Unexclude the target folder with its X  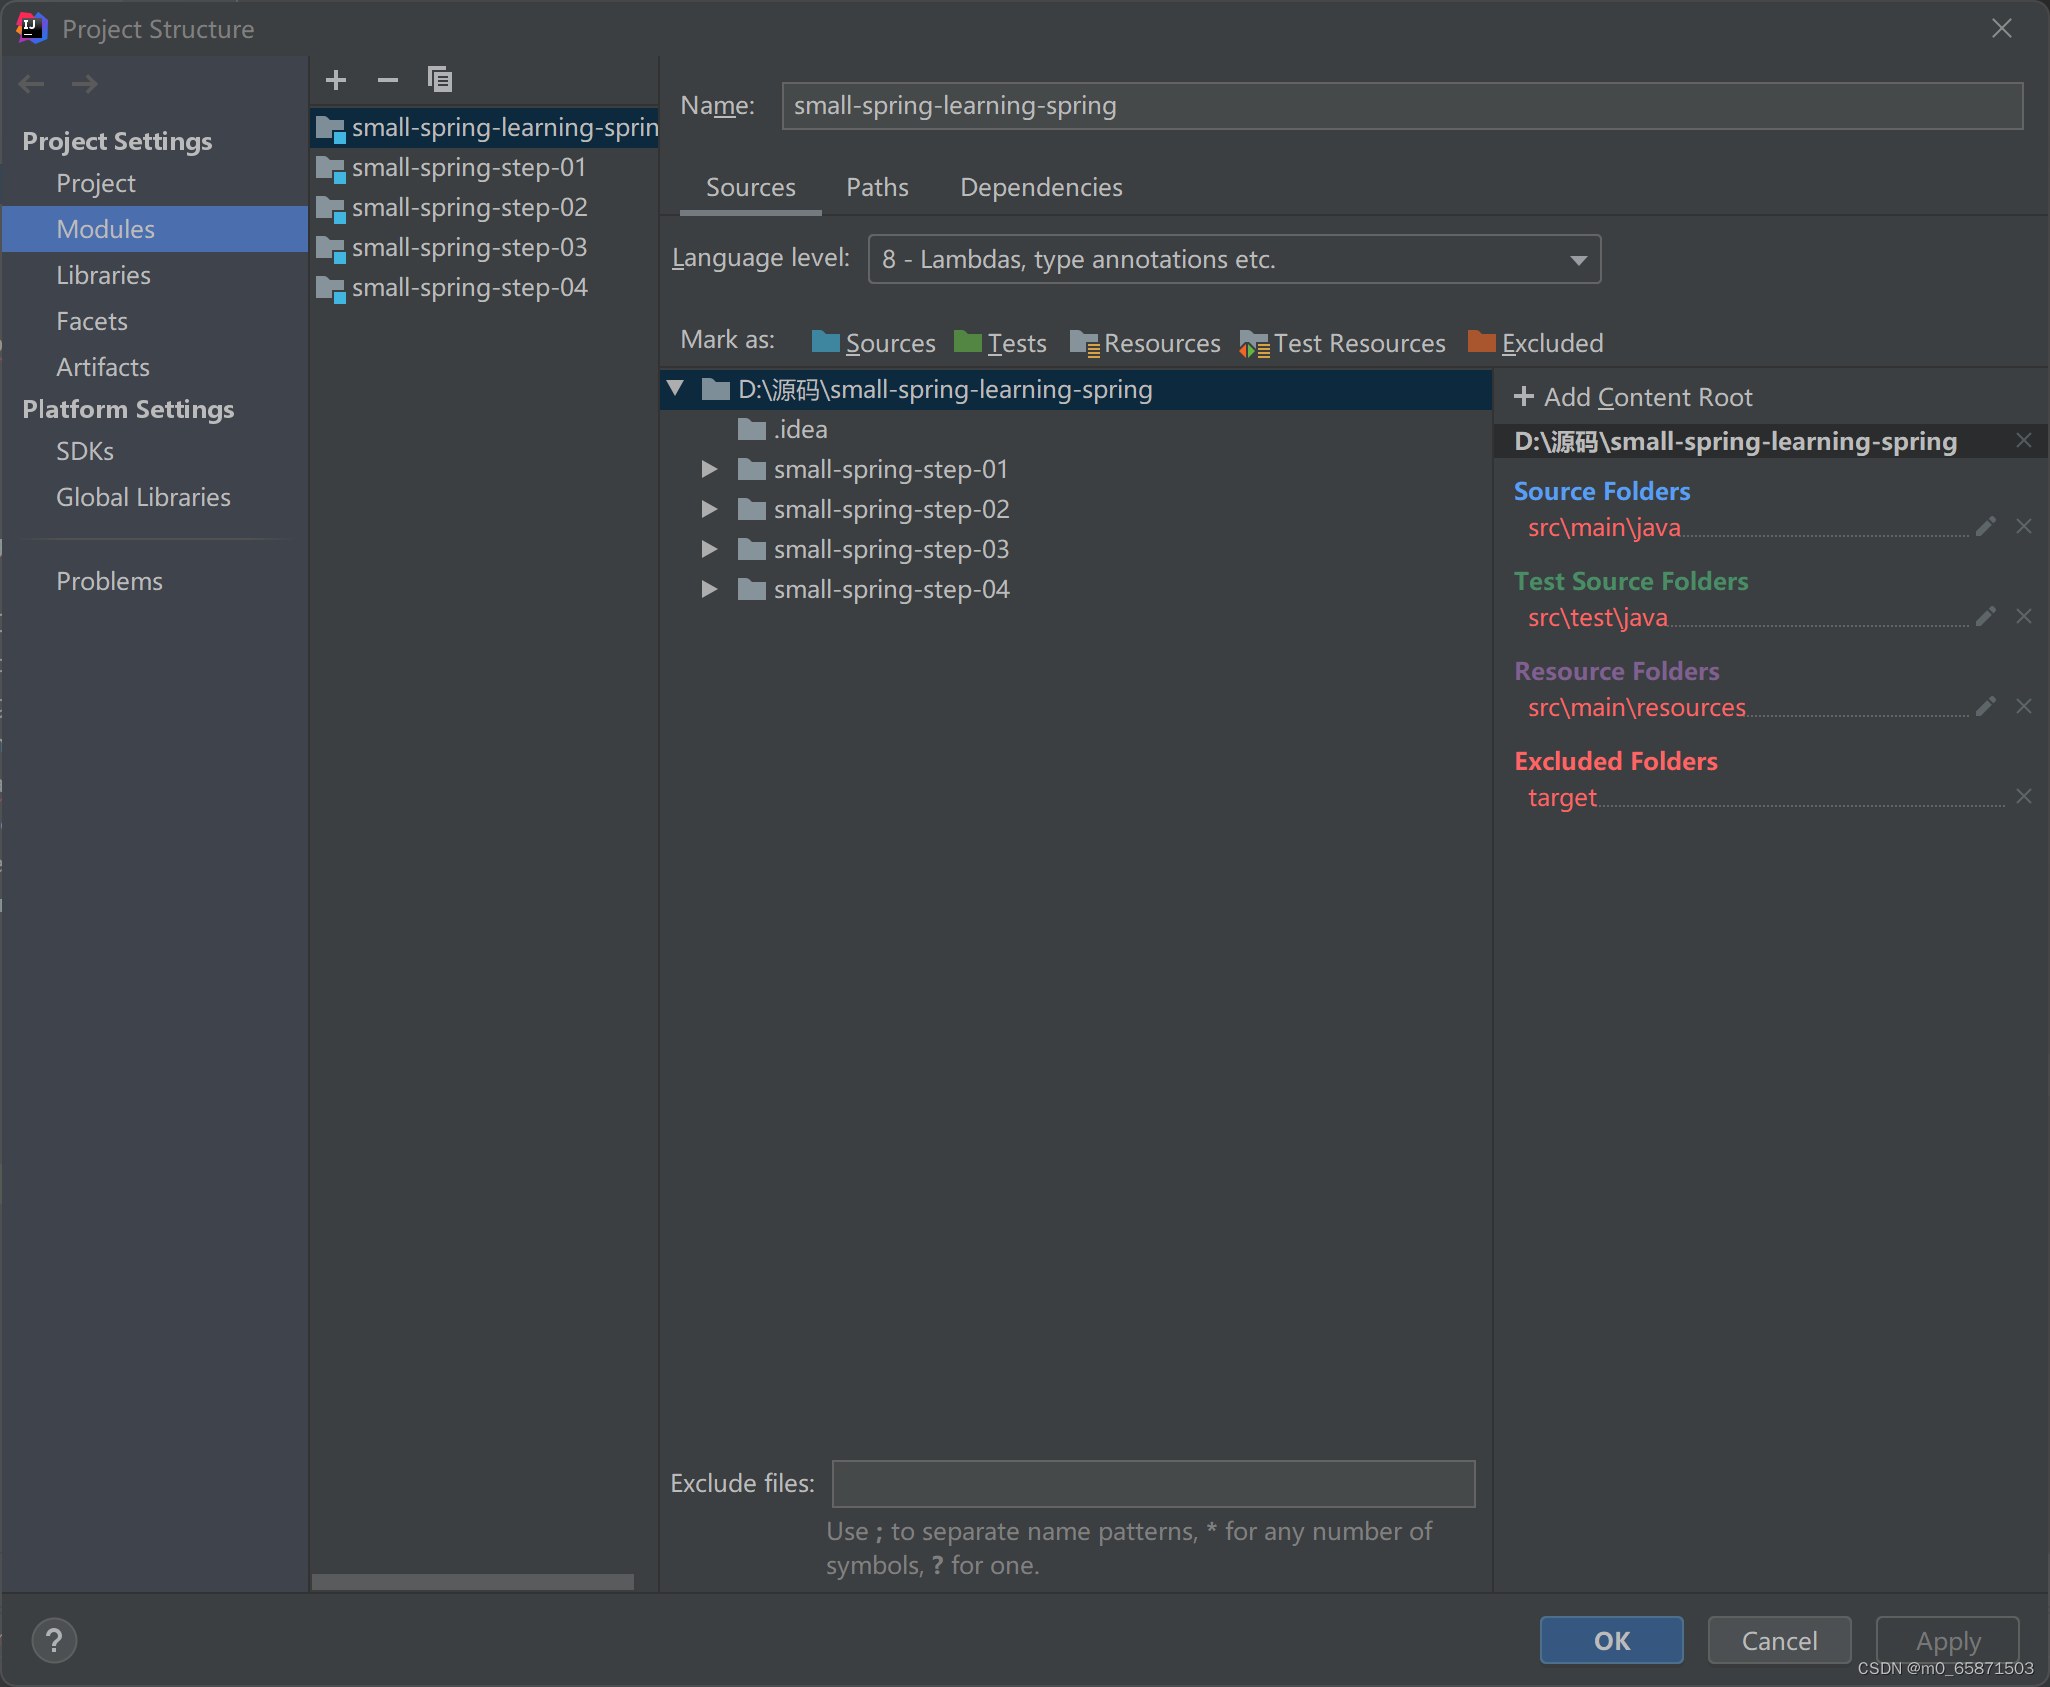(x=2023, y=797)
